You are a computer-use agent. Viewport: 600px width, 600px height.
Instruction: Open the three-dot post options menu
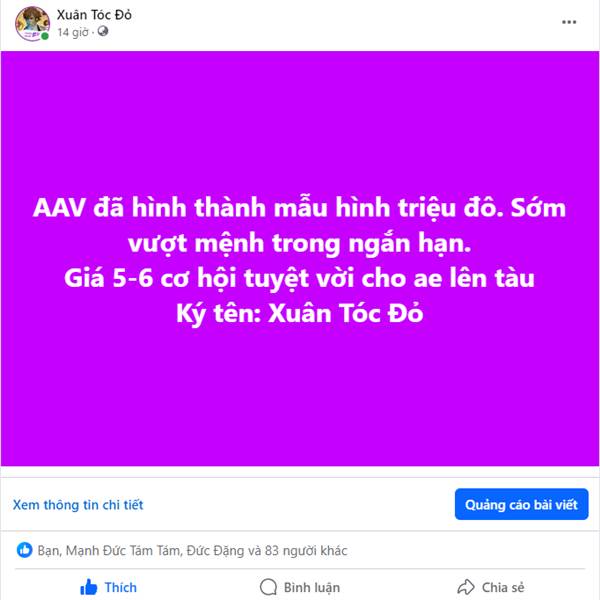tap(569, 22)
